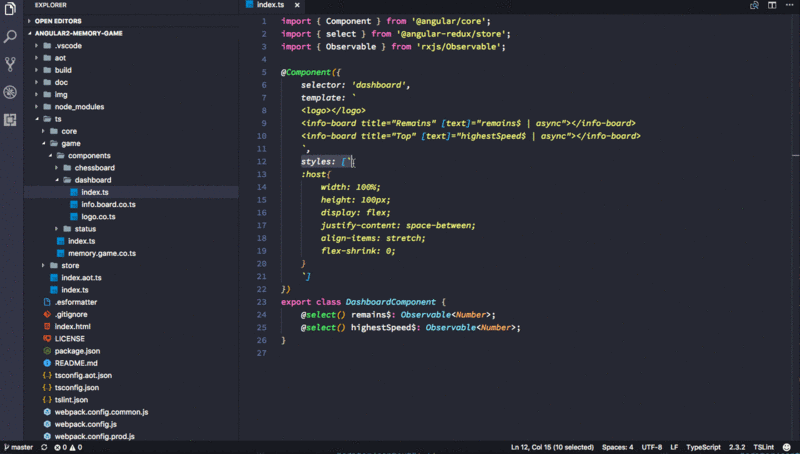This screenshot has width=800, height=454.
Task: Expand the Open Editors section
Action: click(58, 21)
